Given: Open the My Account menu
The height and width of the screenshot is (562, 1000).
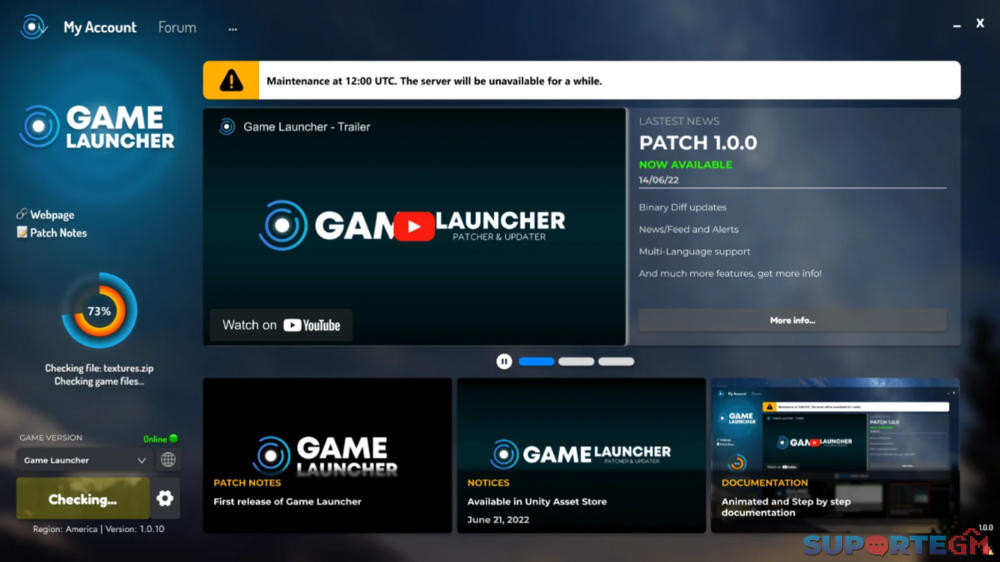Looking at the screenshot, I should pos(100,28).
